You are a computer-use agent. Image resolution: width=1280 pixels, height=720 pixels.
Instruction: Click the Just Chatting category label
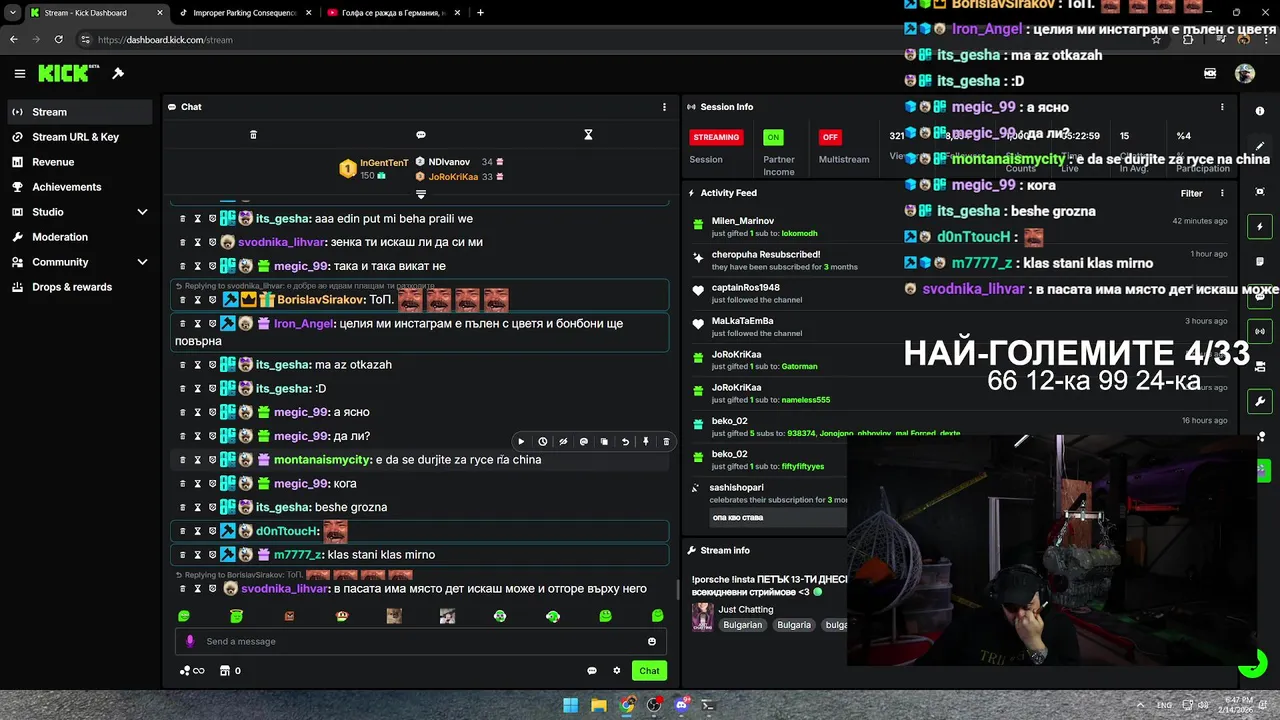(x=746, y=609)
